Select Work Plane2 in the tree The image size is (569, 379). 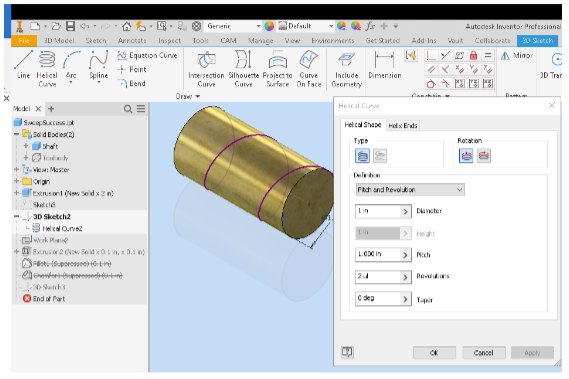pyautogui.click(x=45, y=240)
